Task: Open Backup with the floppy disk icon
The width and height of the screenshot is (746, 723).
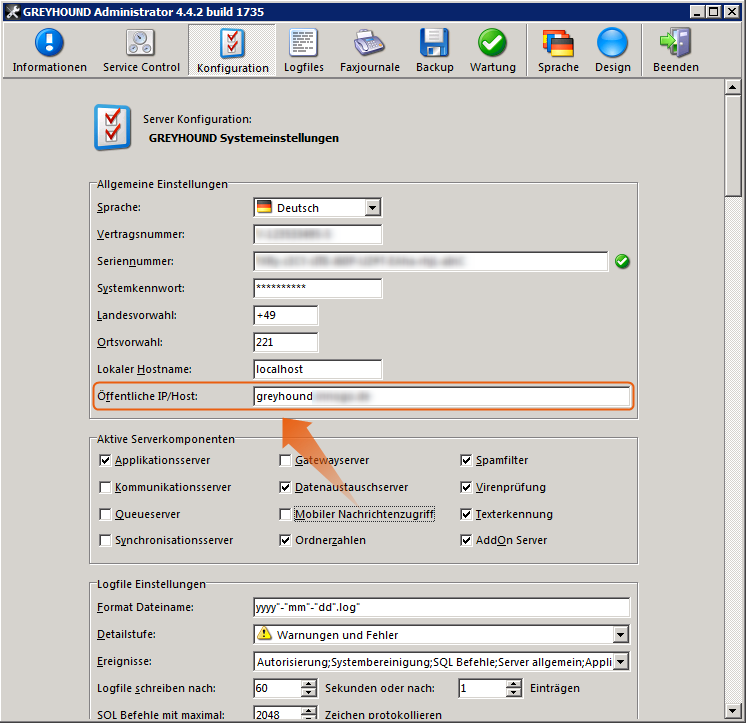Action: point(434,50)
